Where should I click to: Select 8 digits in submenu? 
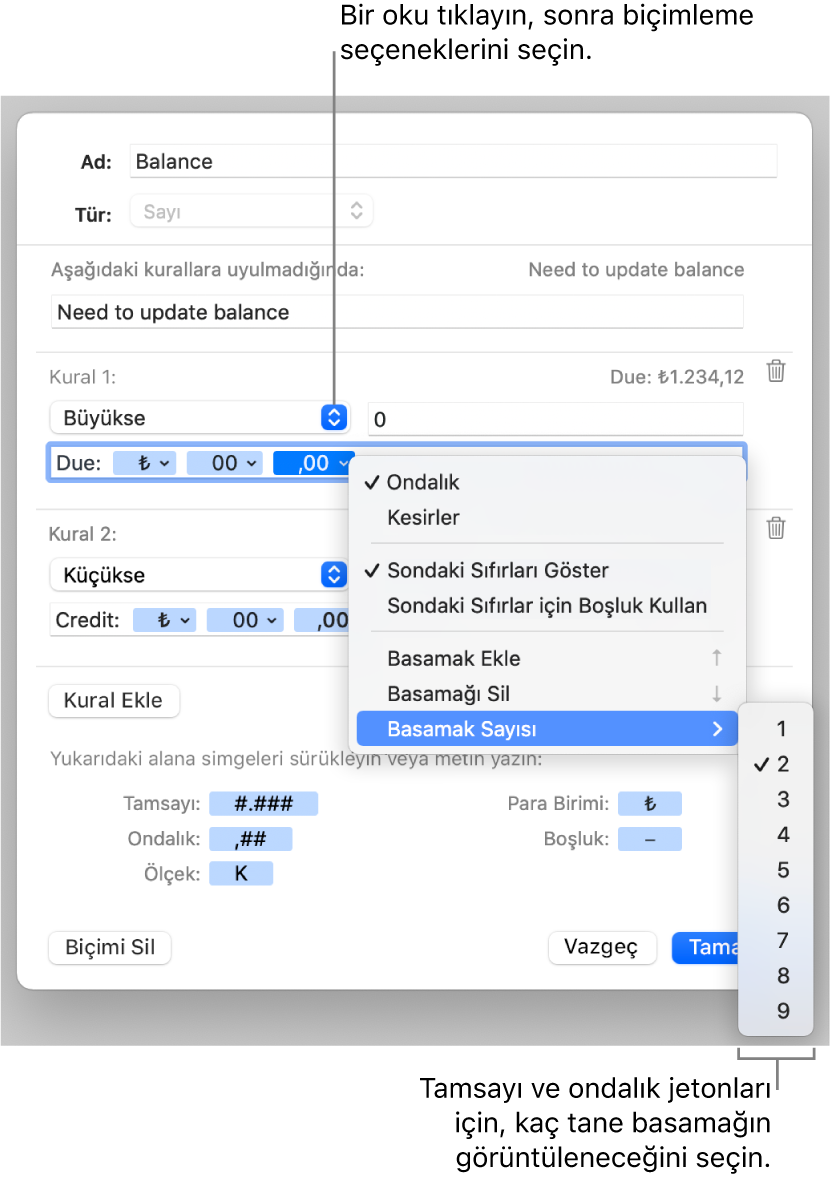(776, 976)
